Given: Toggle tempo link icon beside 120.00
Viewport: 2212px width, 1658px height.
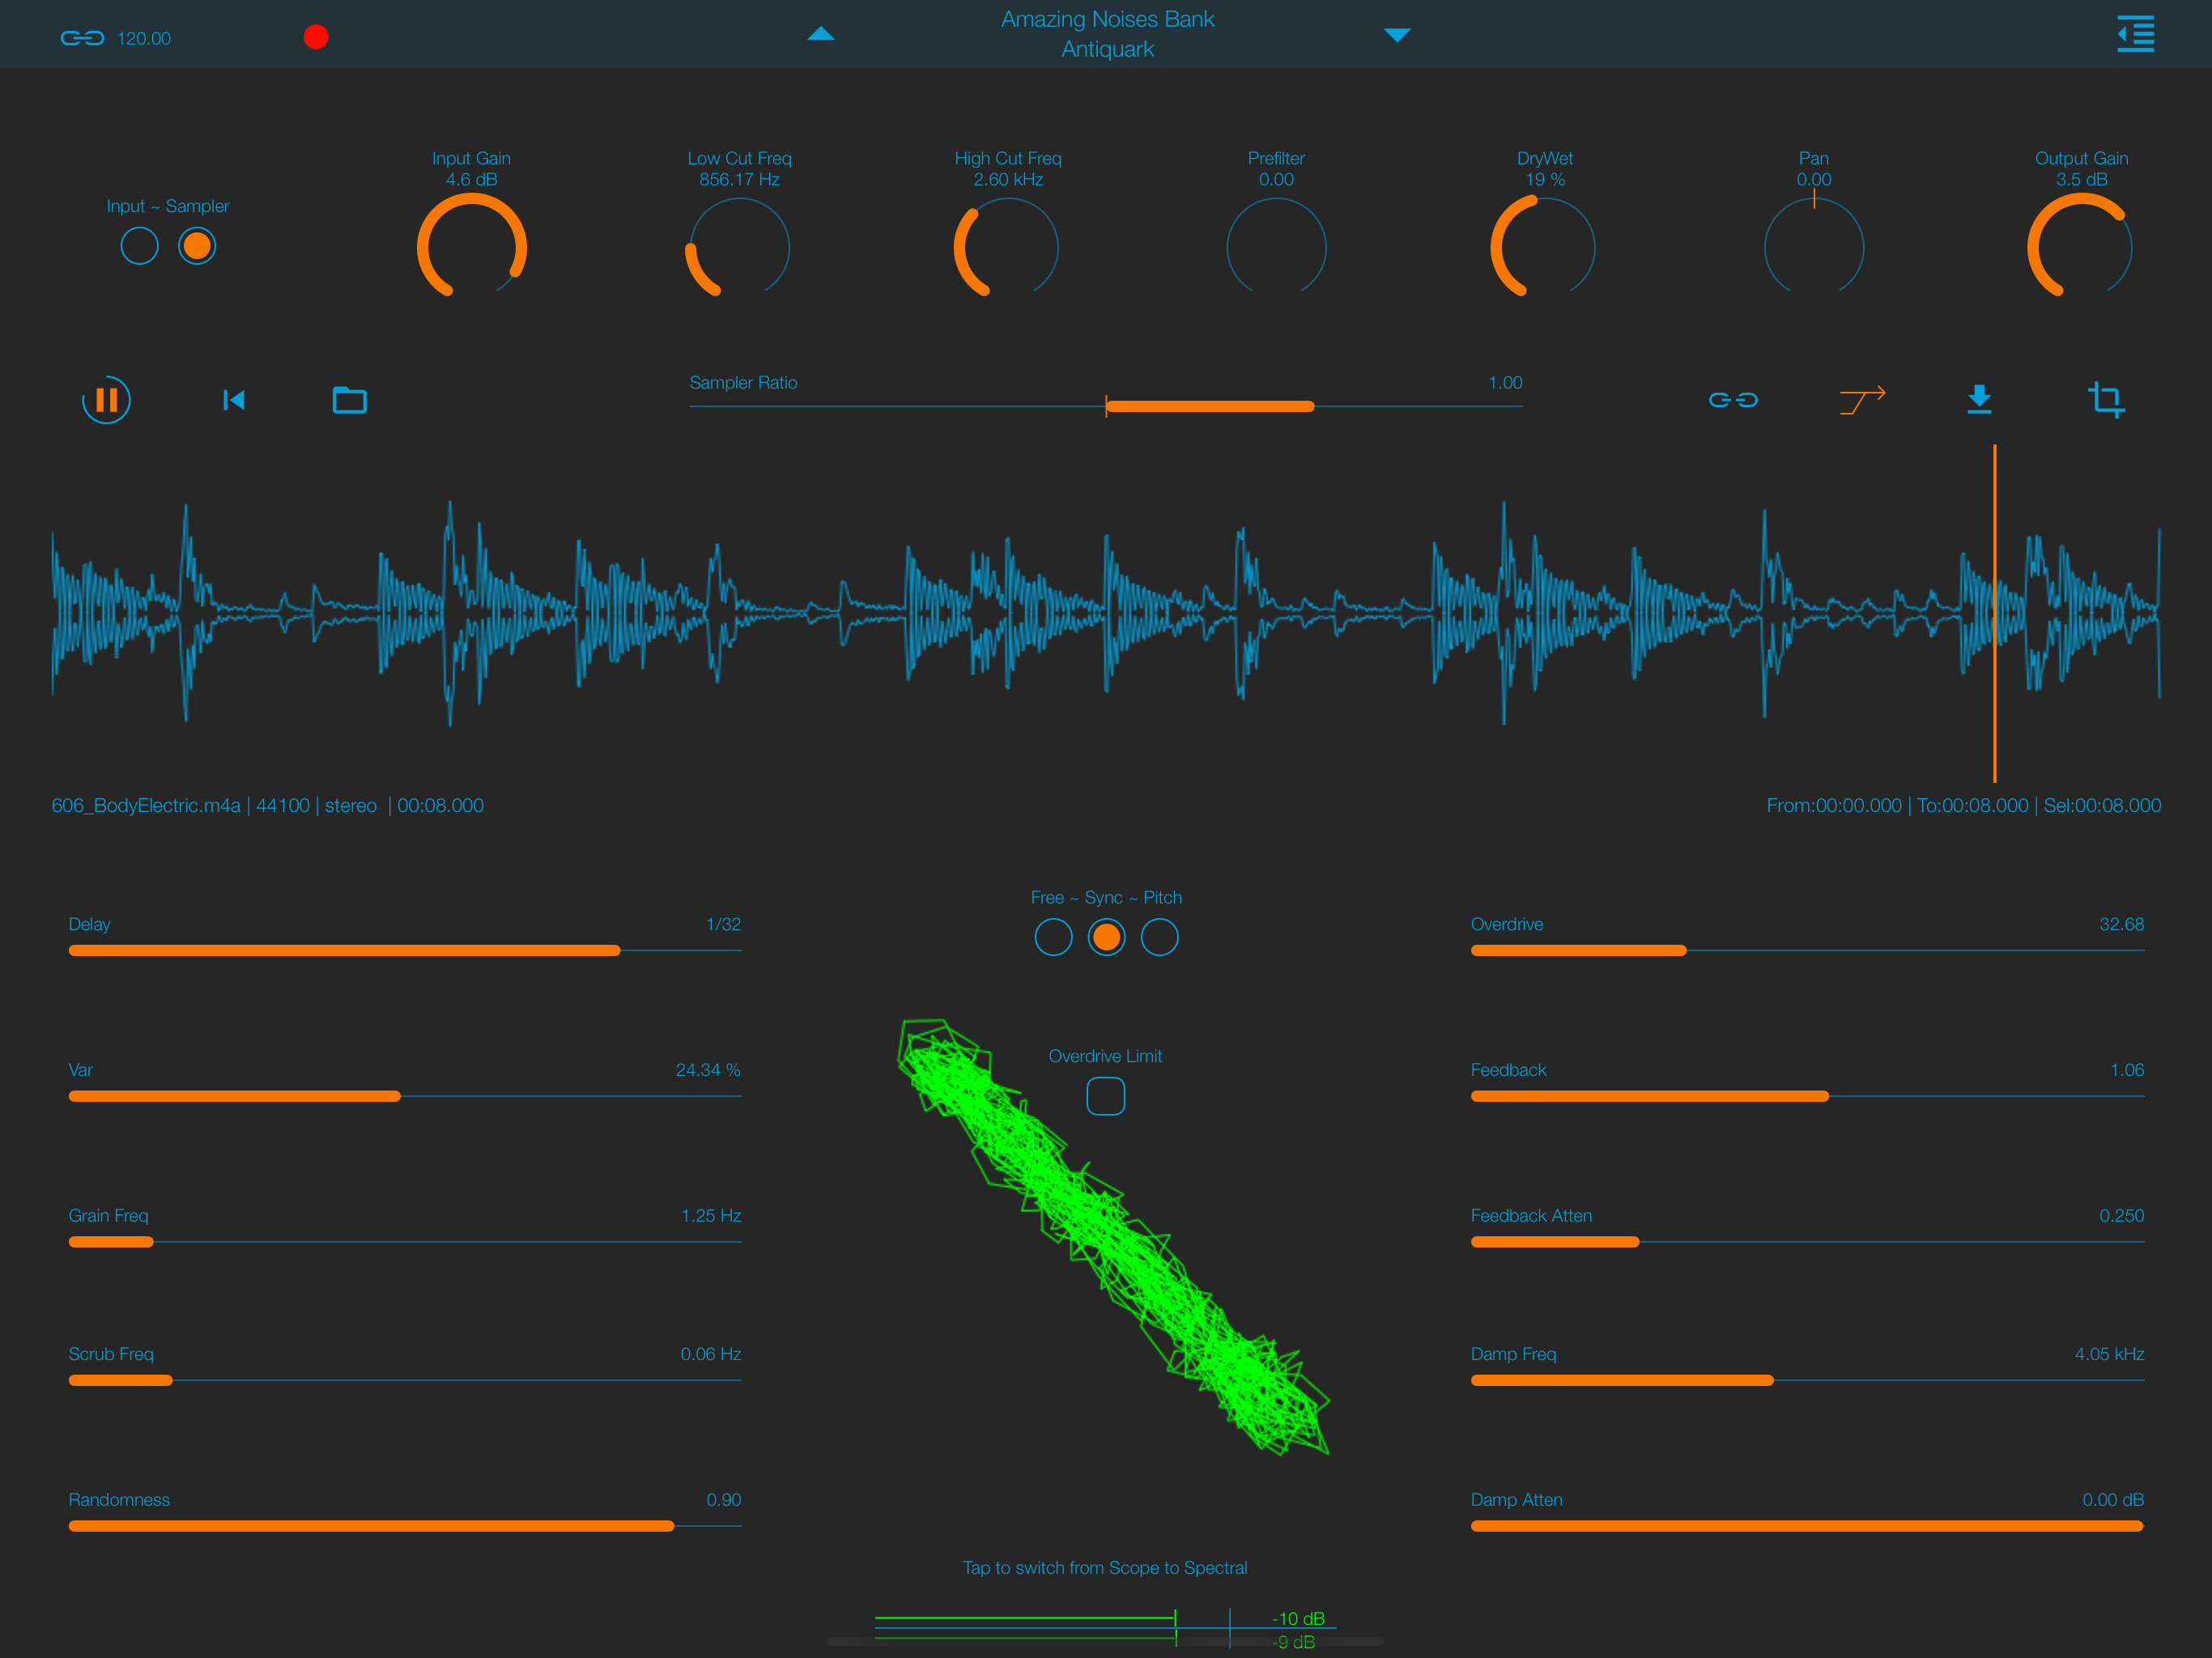Looking at the screenshot, I should (x=82, y=38).
